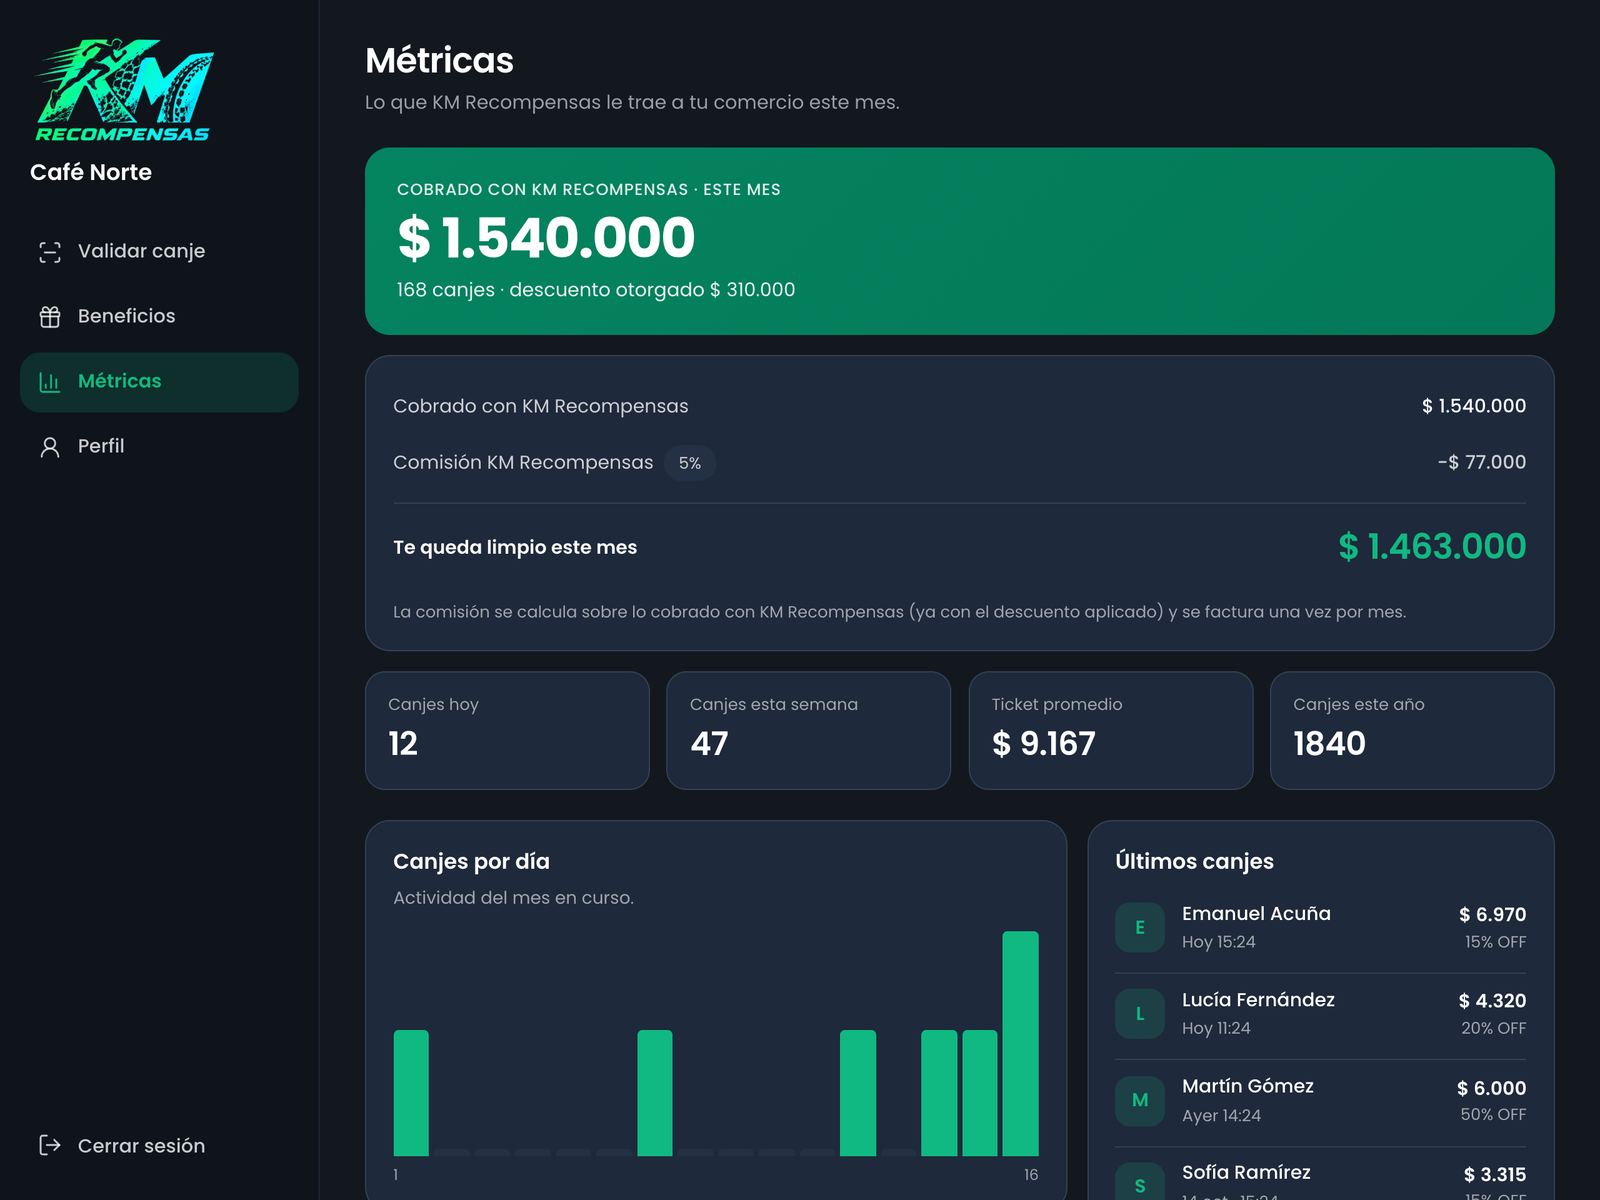
Task: Select the Canjes esta semana card
Action: pyautogui.click(x=808, y=730)
